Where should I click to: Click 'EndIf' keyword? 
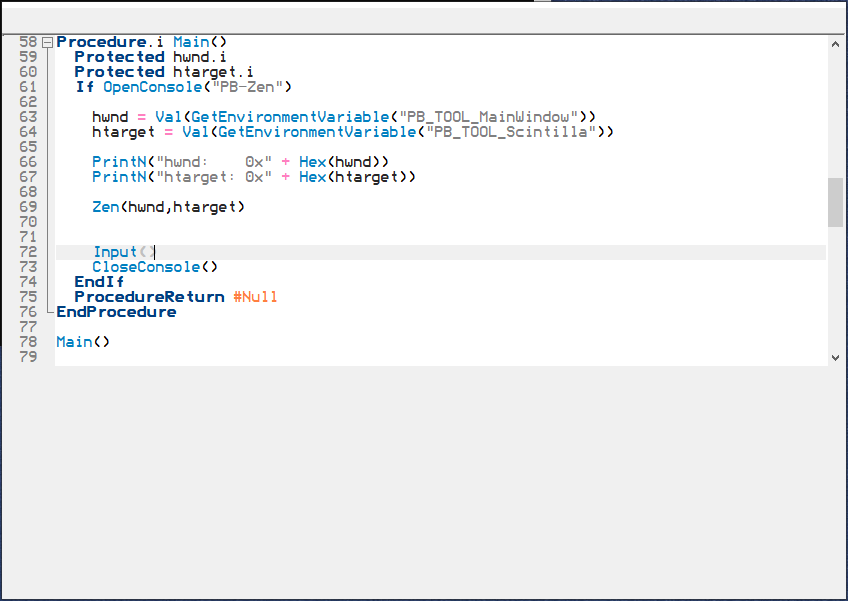(x=99, y=282)
